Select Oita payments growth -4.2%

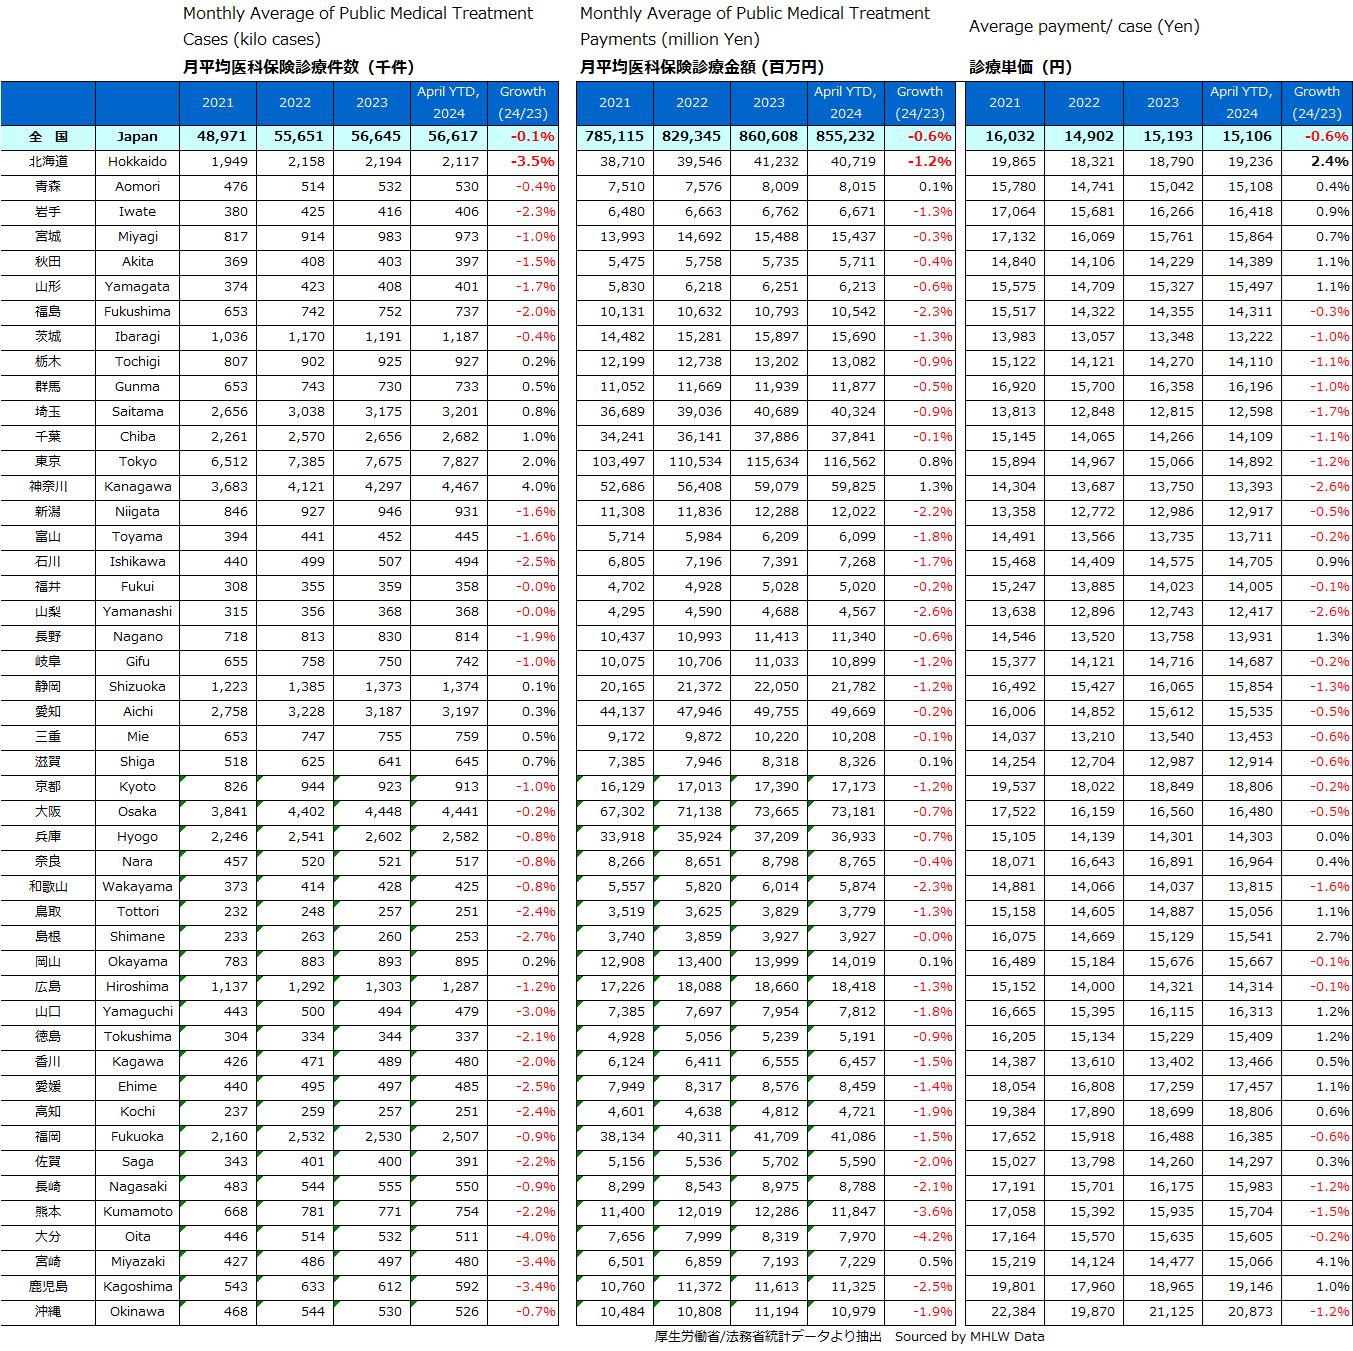pos(920,1237)
